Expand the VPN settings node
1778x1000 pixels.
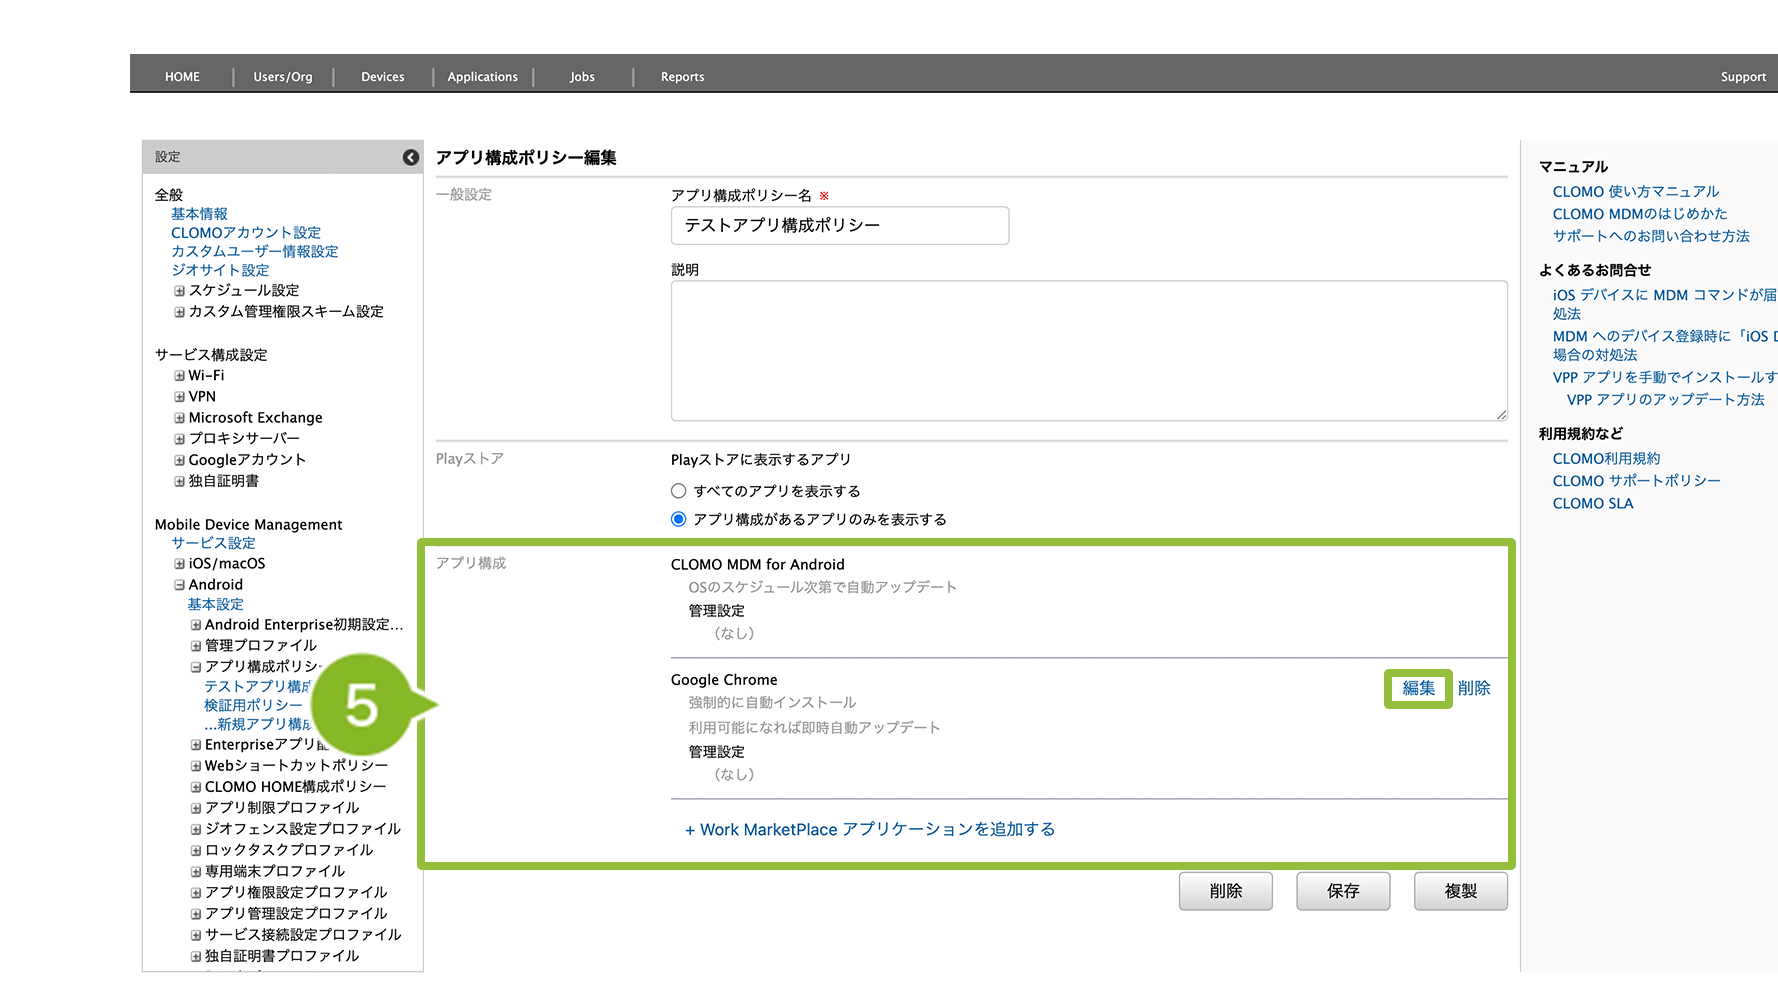click(180, 397)
